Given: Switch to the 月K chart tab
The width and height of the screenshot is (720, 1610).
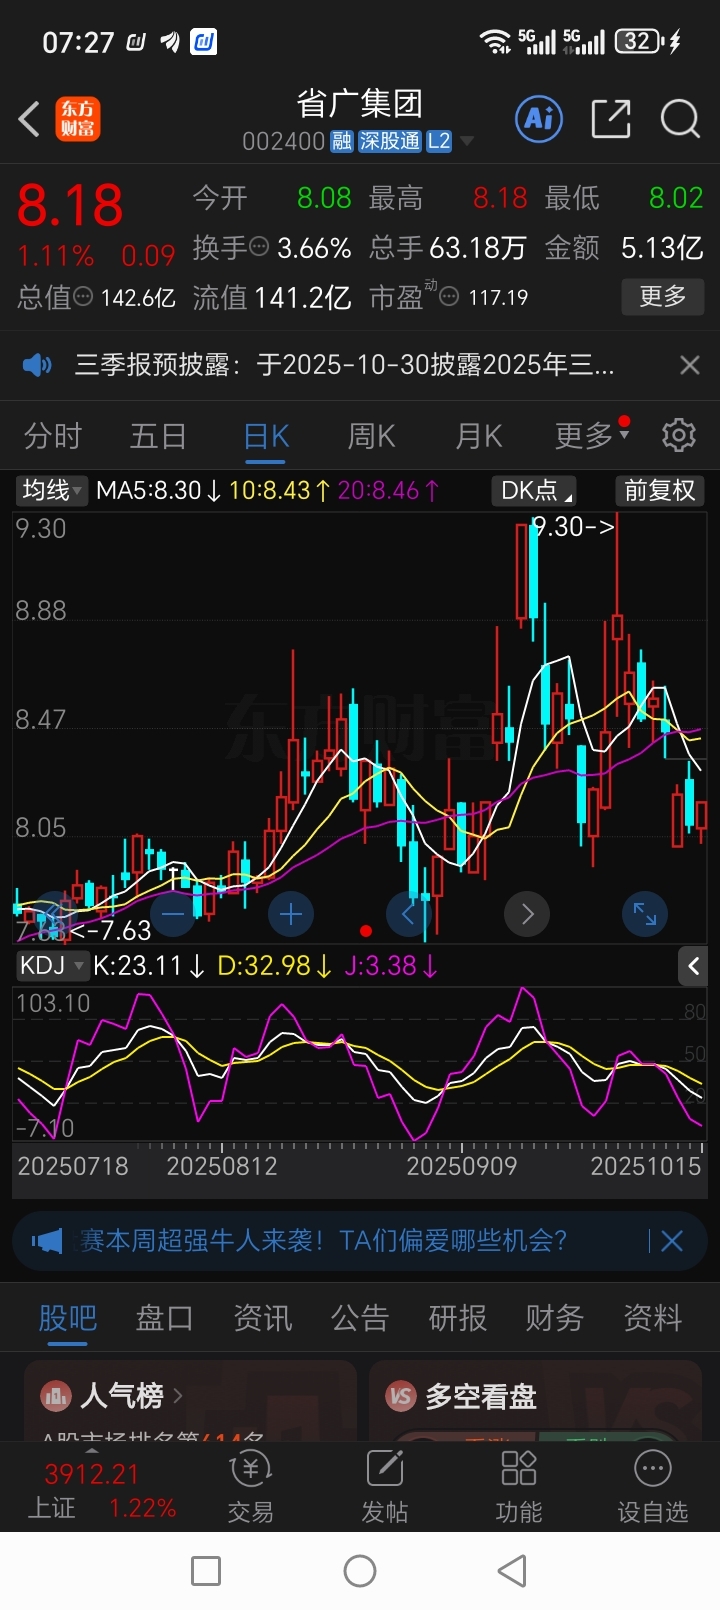Looking at the screenshot, I should tap(478, 436).
